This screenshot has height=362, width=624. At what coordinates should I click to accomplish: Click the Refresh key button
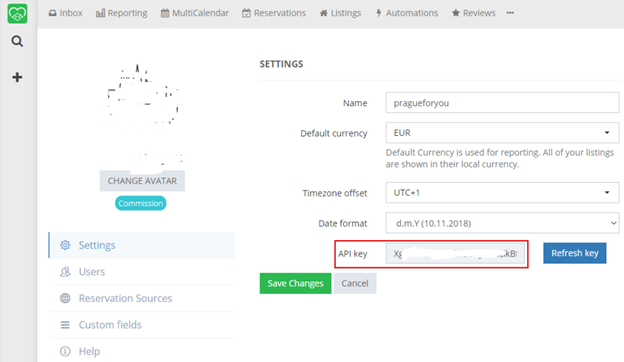click(575, 253)
